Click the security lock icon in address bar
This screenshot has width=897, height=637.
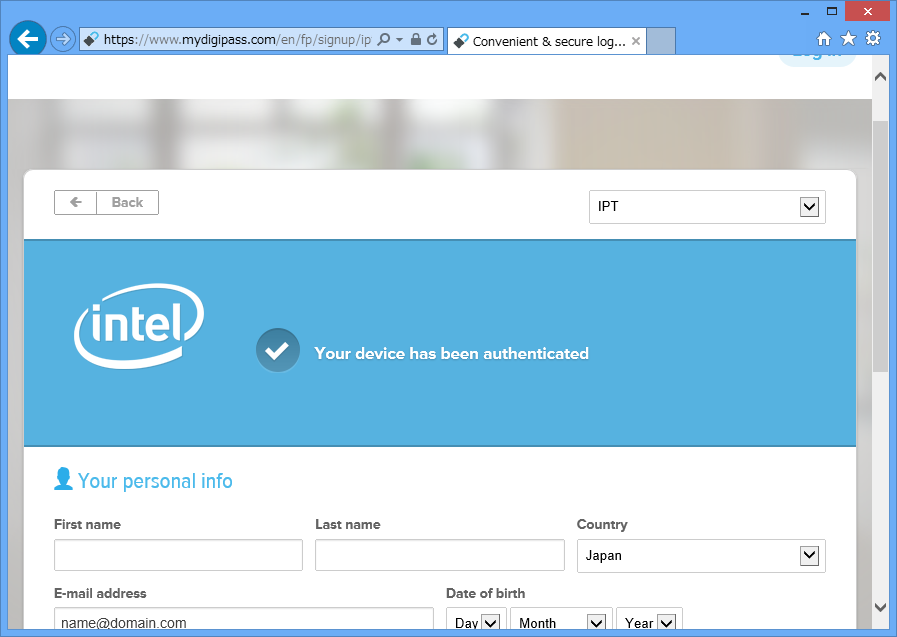click(x=416, y=39)
